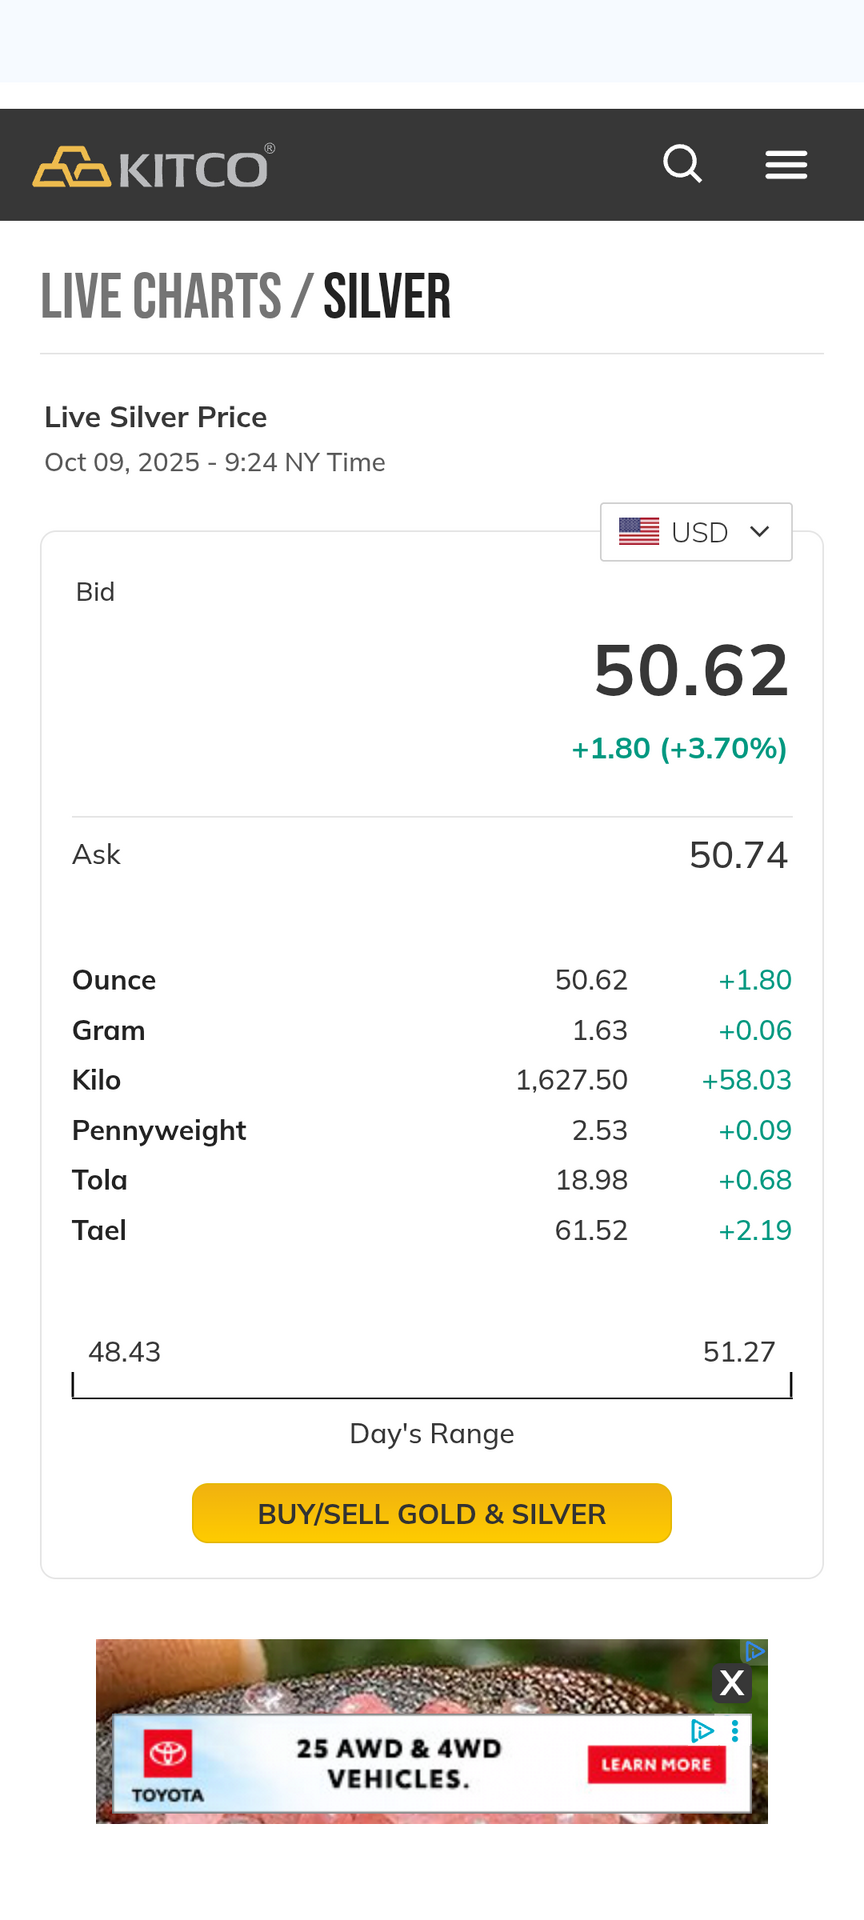Click Learn More in the Toyota ad
This screenshot has width=864, height=1920.
coord(656,1765)
